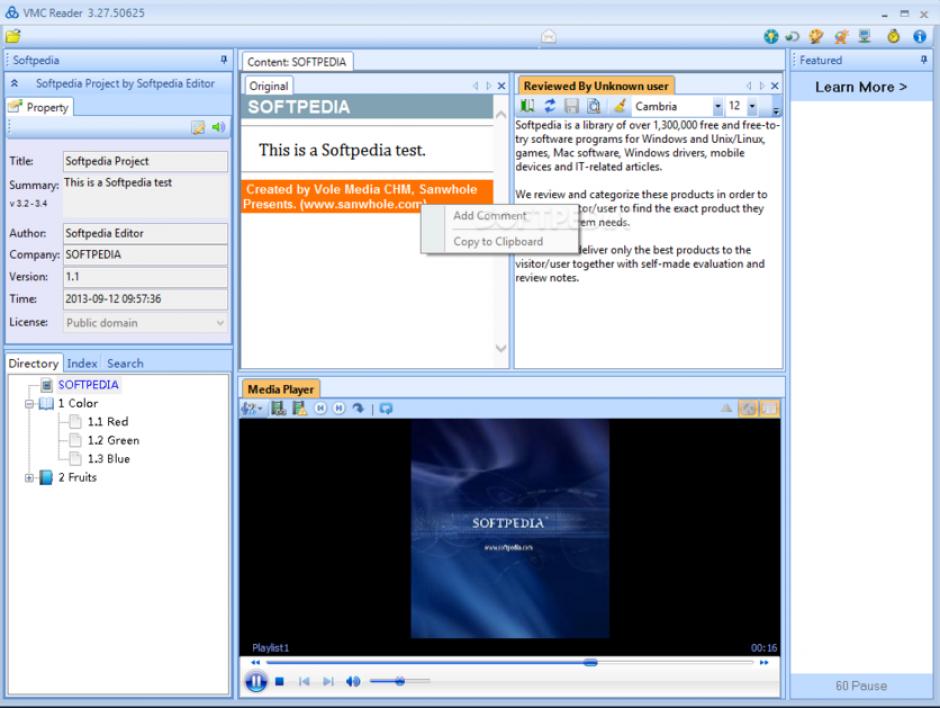940x708 pixels.
Task: Click the Company field SOFTPEDIA
Action: (x=145, y=255)
